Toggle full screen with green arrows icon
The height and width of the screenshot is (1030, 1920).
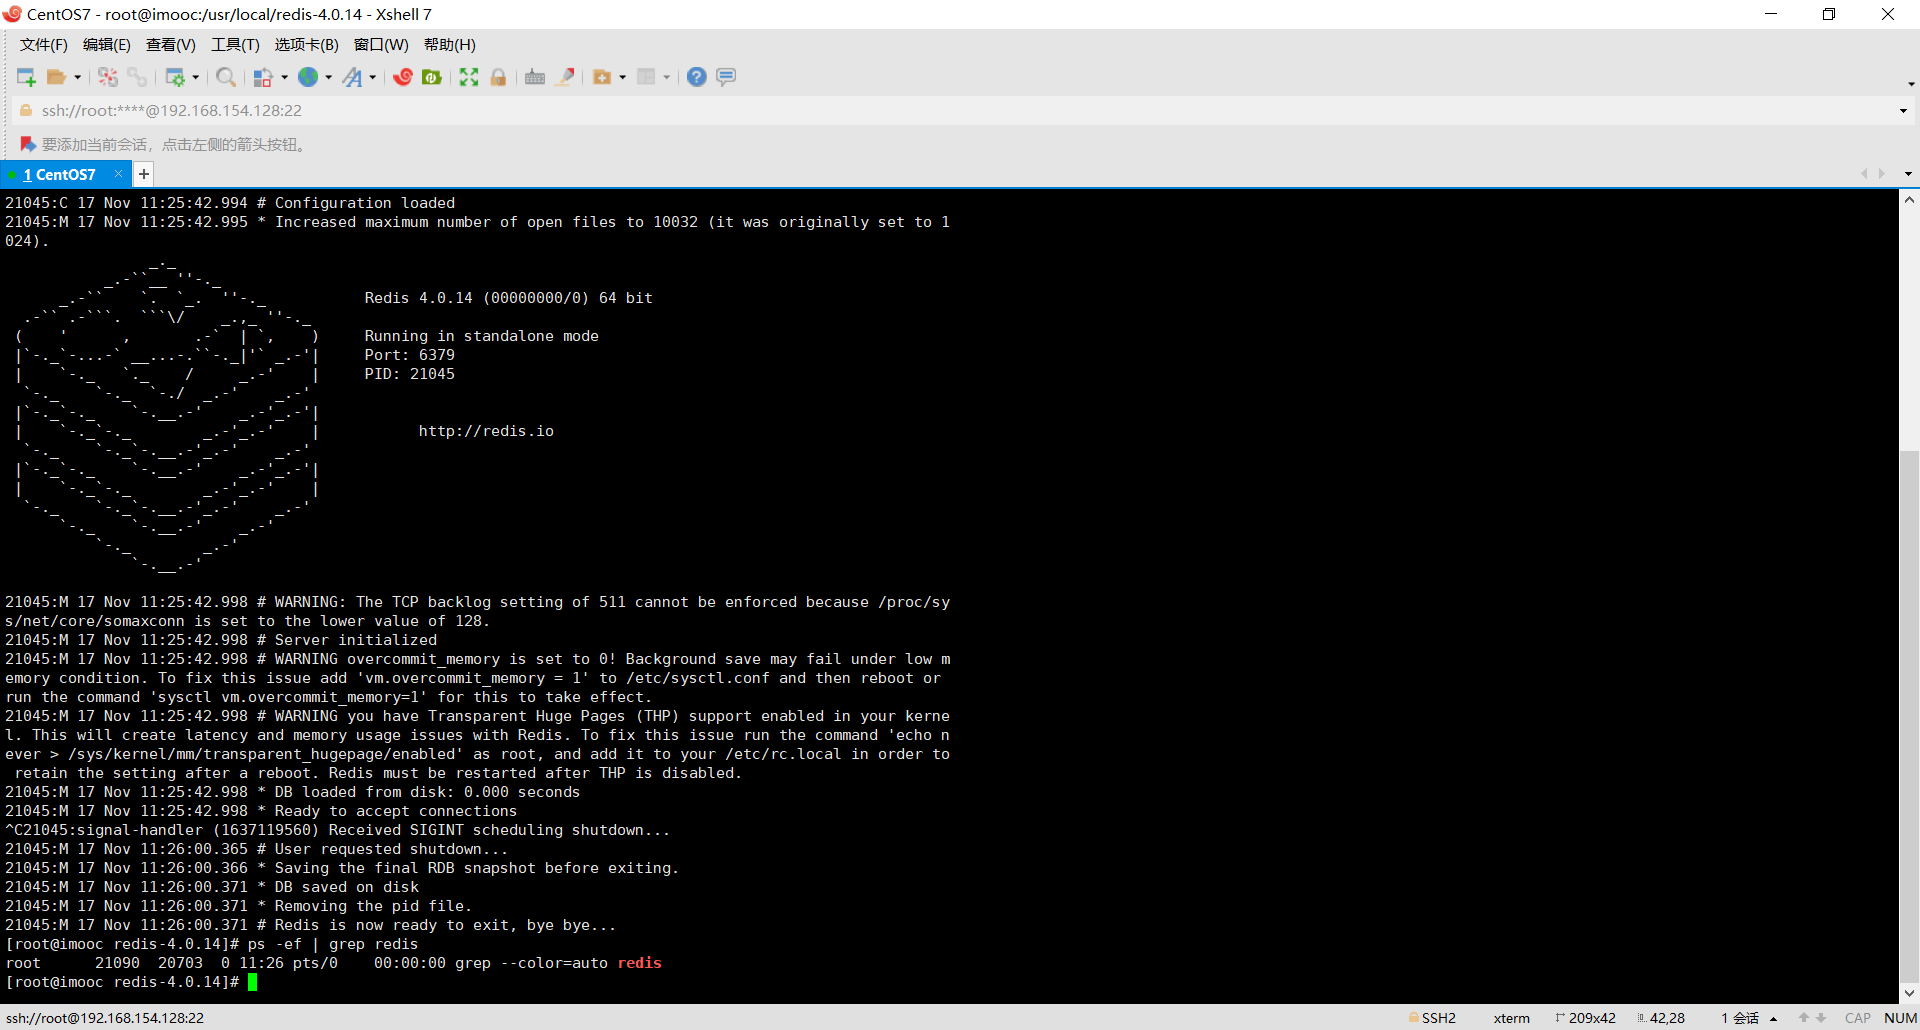point(469,77)
